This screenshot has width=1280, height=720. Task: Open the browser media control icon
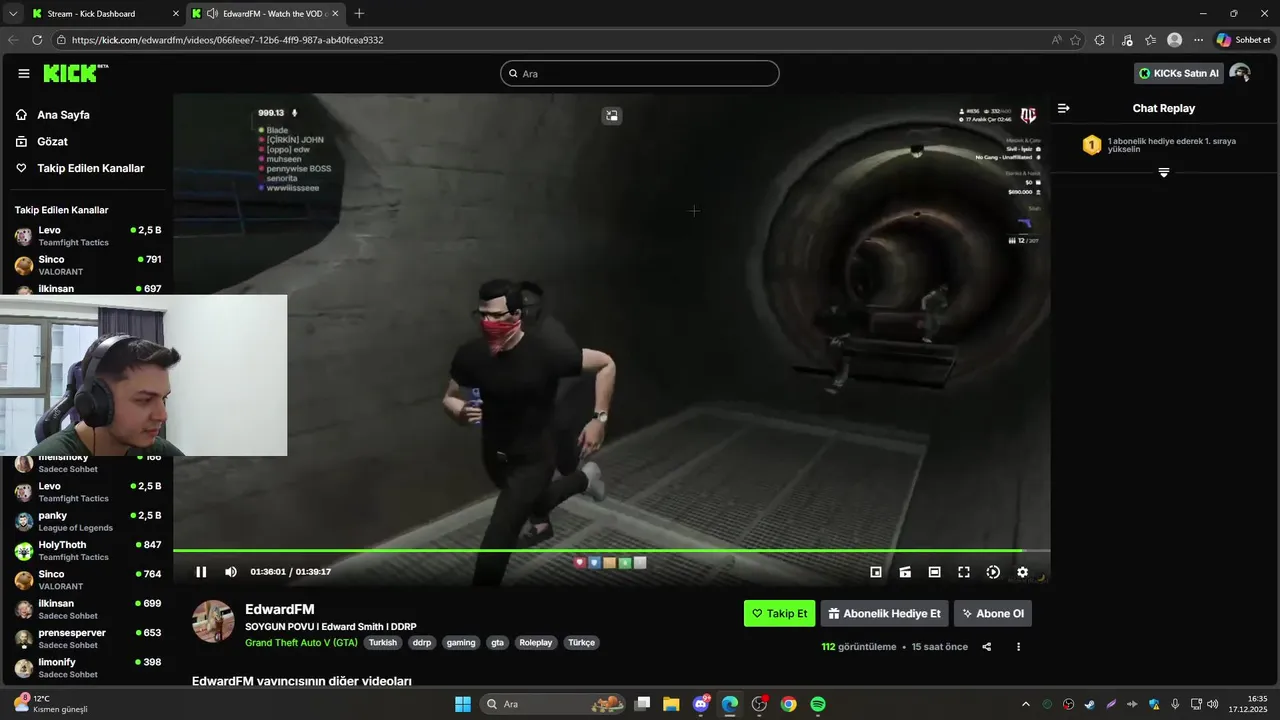click(1127, 40)
